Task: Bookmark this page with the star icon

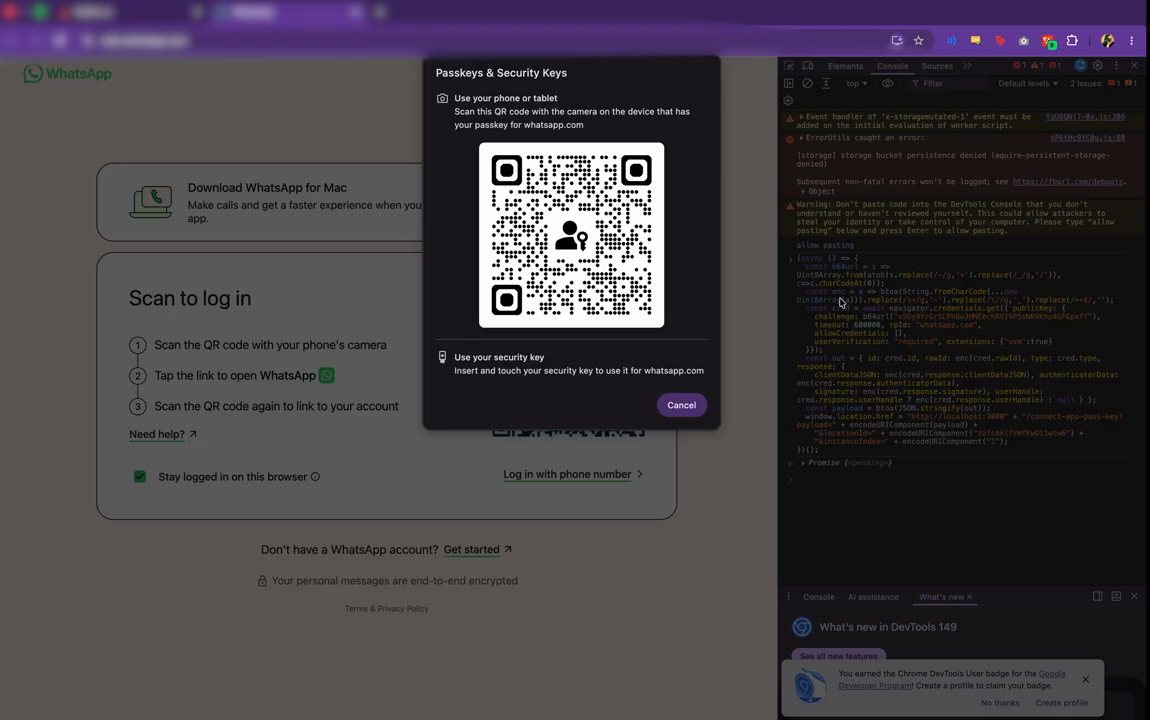Action: pos(918,41)
